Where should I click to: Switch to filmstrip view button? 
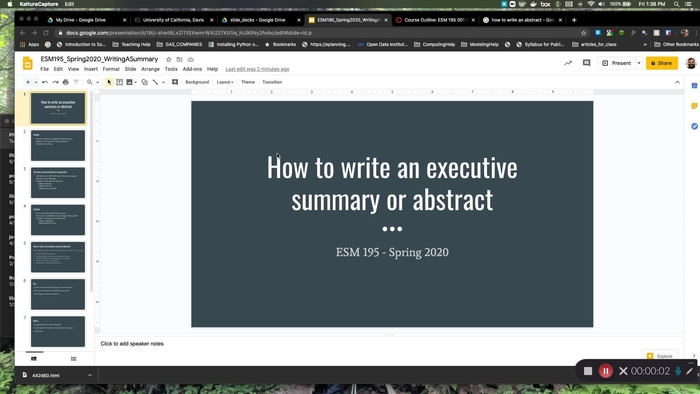point(34,359)
